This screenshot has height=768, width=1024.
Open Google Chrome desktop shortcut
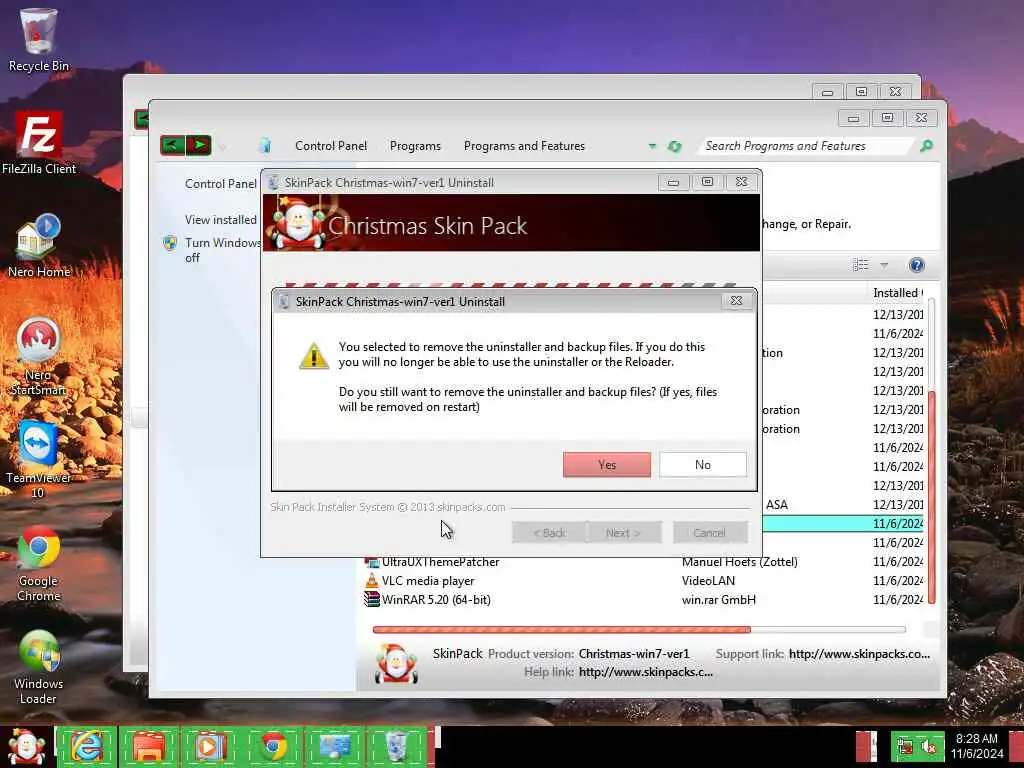[x=39, y=563]
